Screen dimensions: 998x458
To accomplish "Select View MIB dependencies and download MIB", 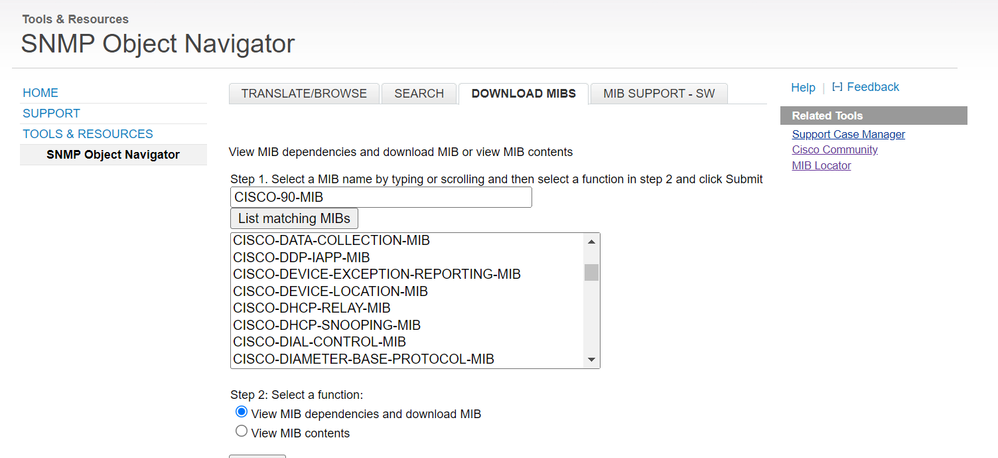I will tap(241, 412).
